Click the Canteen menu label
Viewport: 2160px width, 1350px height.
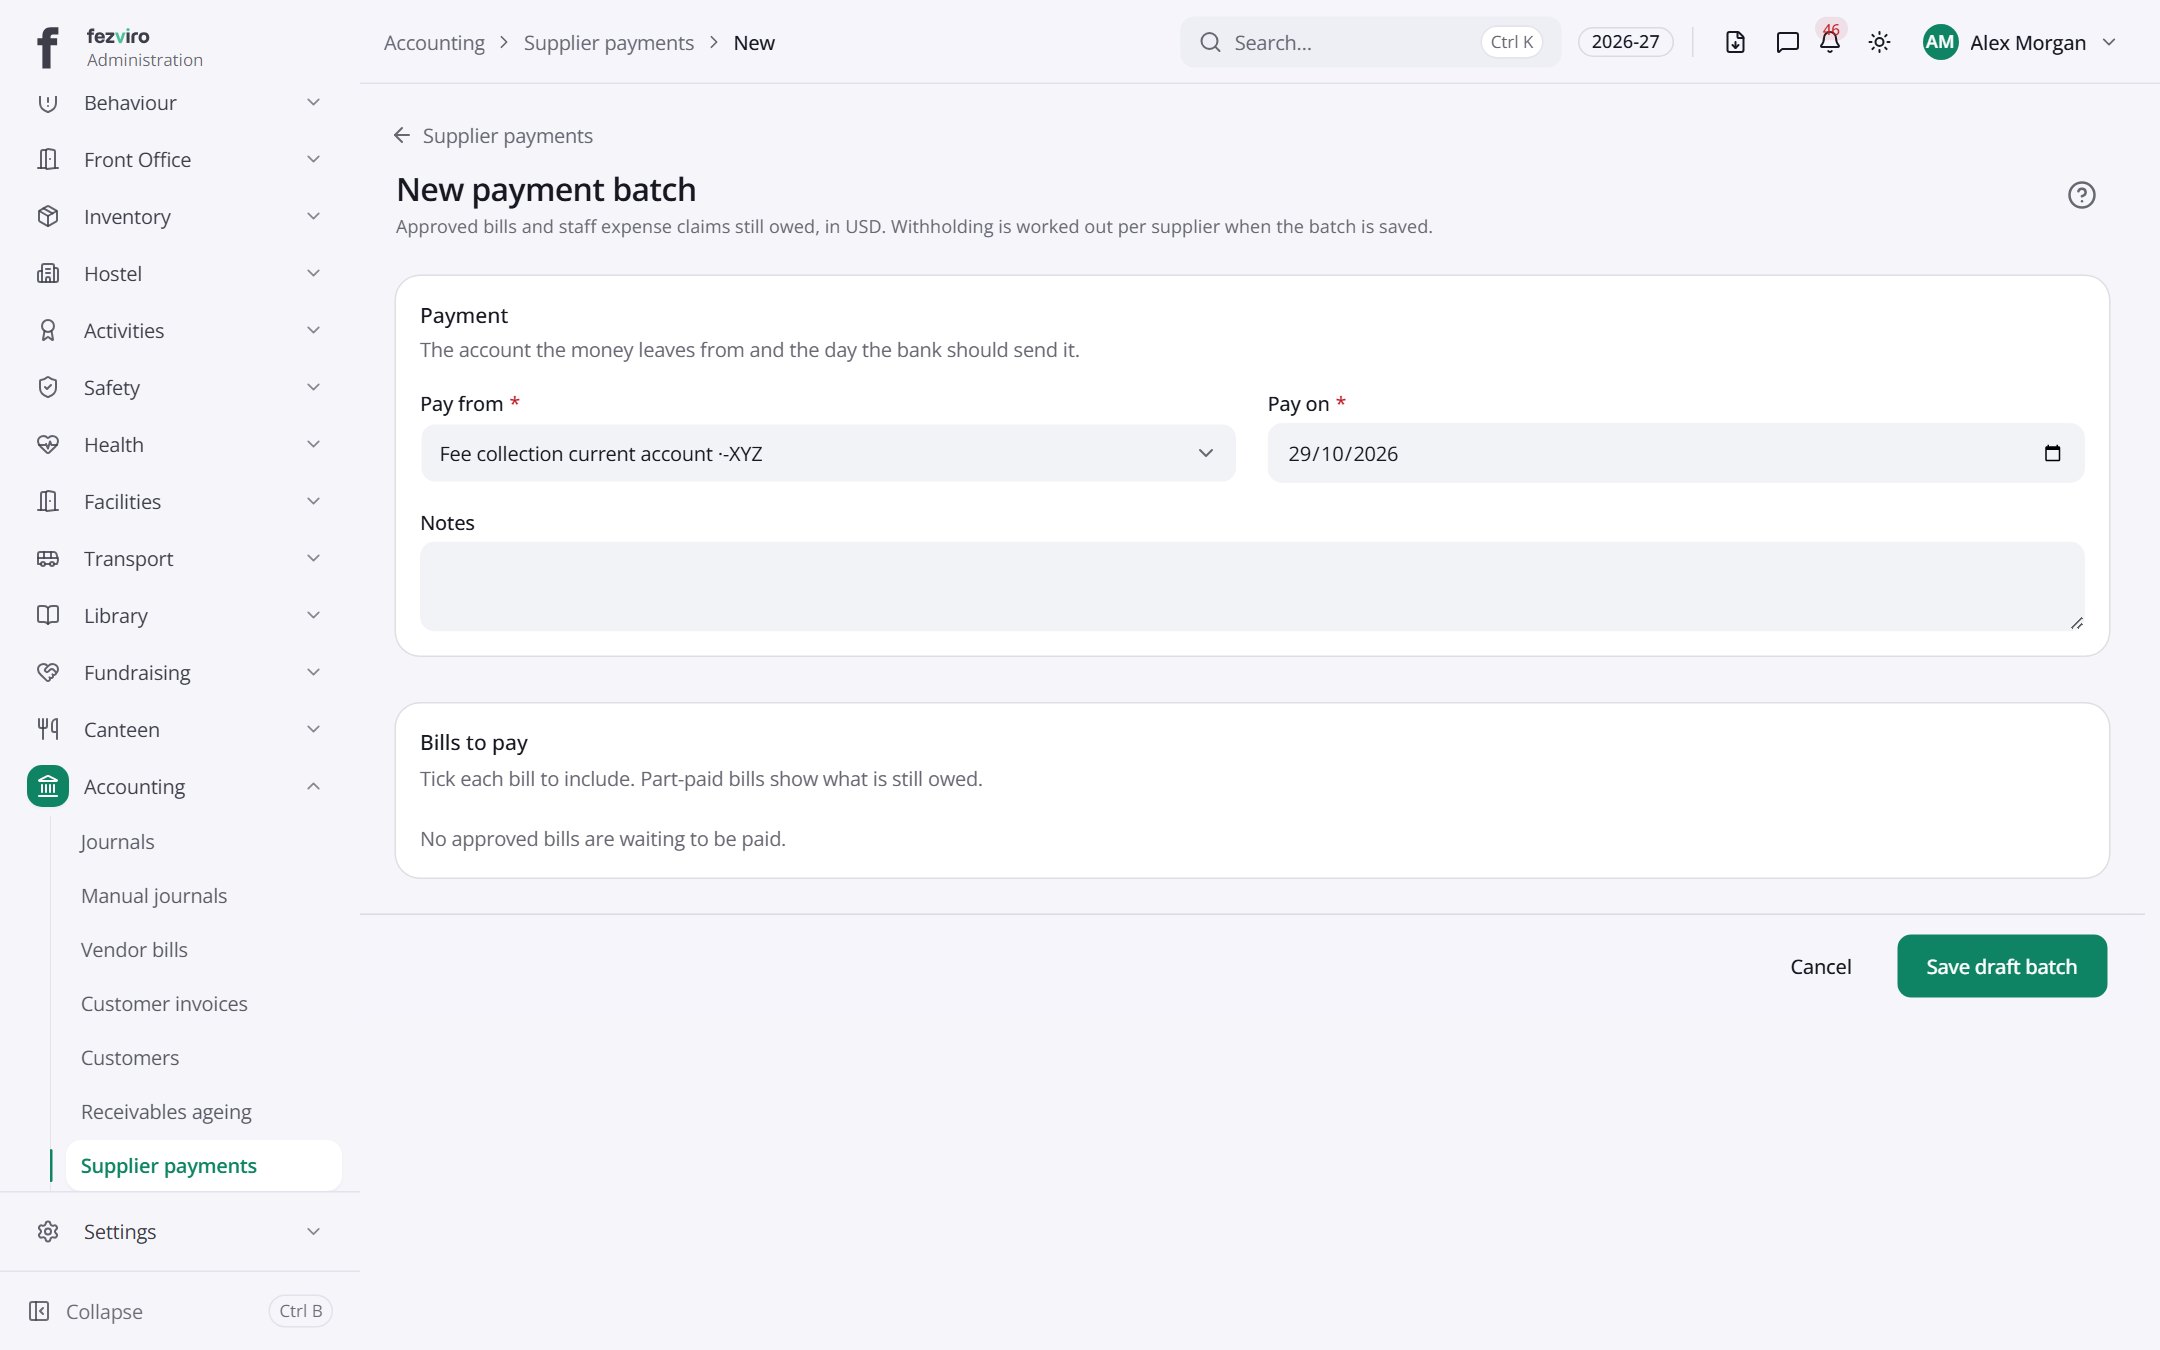pyautogui.click(x=122, y=730)
